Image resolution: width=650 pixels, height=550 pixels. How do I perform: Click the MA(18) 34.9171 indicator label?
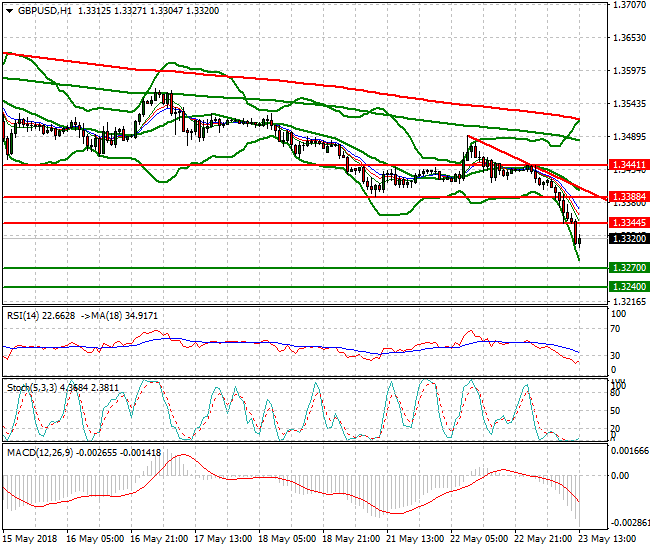pyautogui.click(x=124, y=316)
